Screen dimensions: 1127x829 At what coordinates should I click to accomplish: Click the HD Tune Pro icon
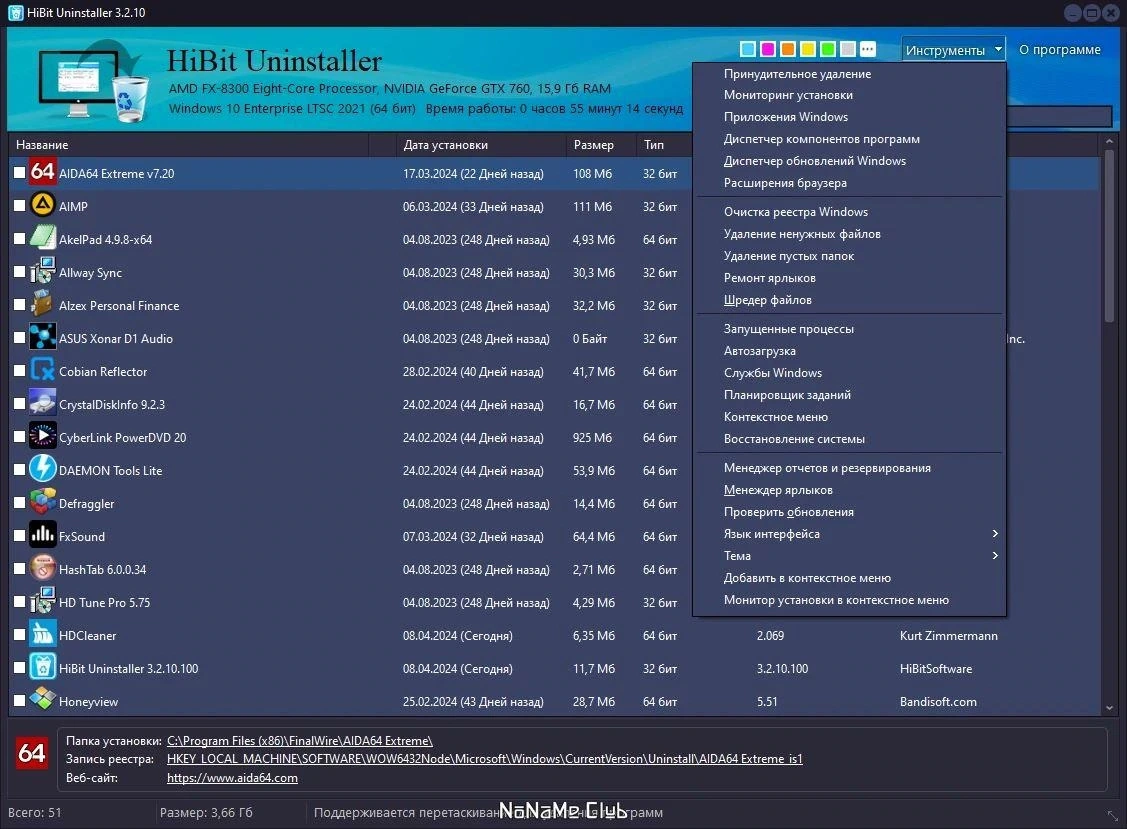(x=42, y=602)
